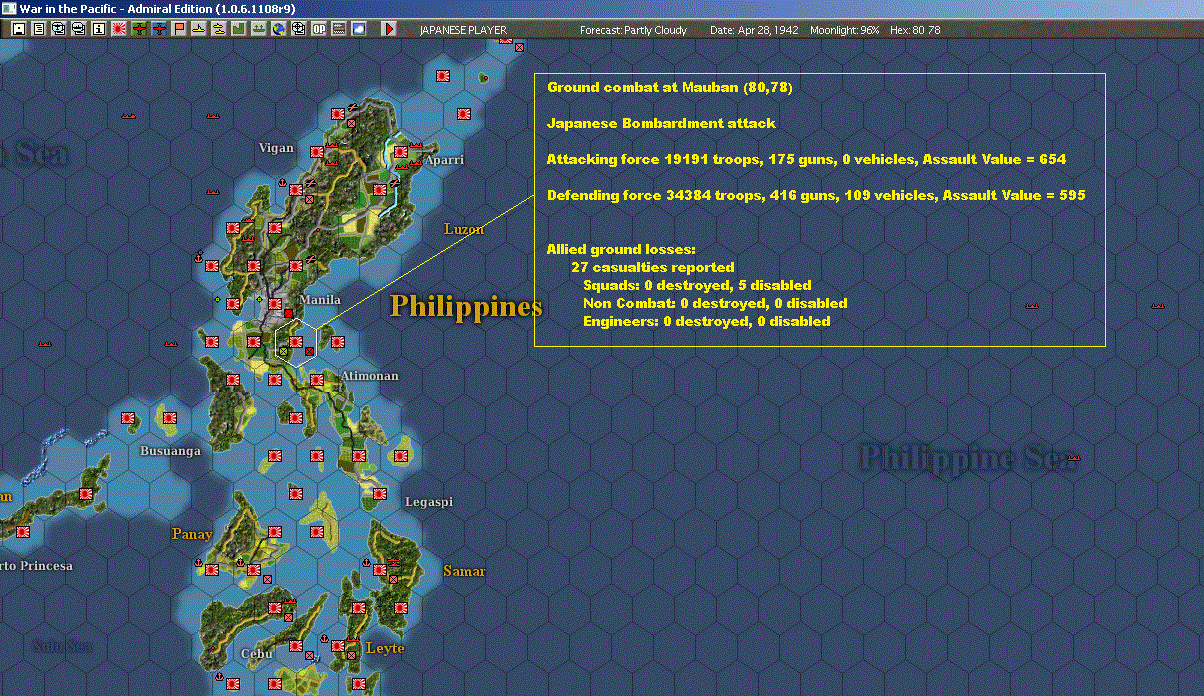The height and width of the screenshot is (696, 1204).
Task: Click the Japanese rising sun toolbar icon
Action: click(119, 29)
